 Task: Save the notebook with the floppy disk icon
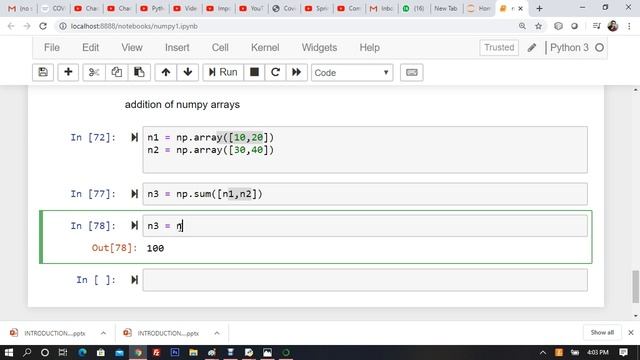tap(43, 72)
